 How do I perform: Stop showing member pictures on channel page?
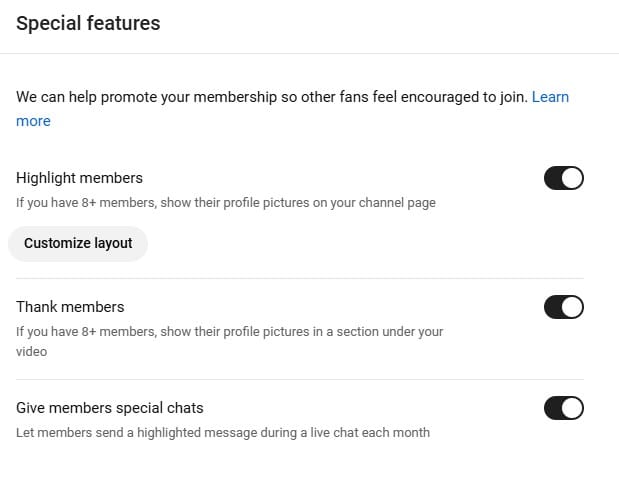(563, 178)
